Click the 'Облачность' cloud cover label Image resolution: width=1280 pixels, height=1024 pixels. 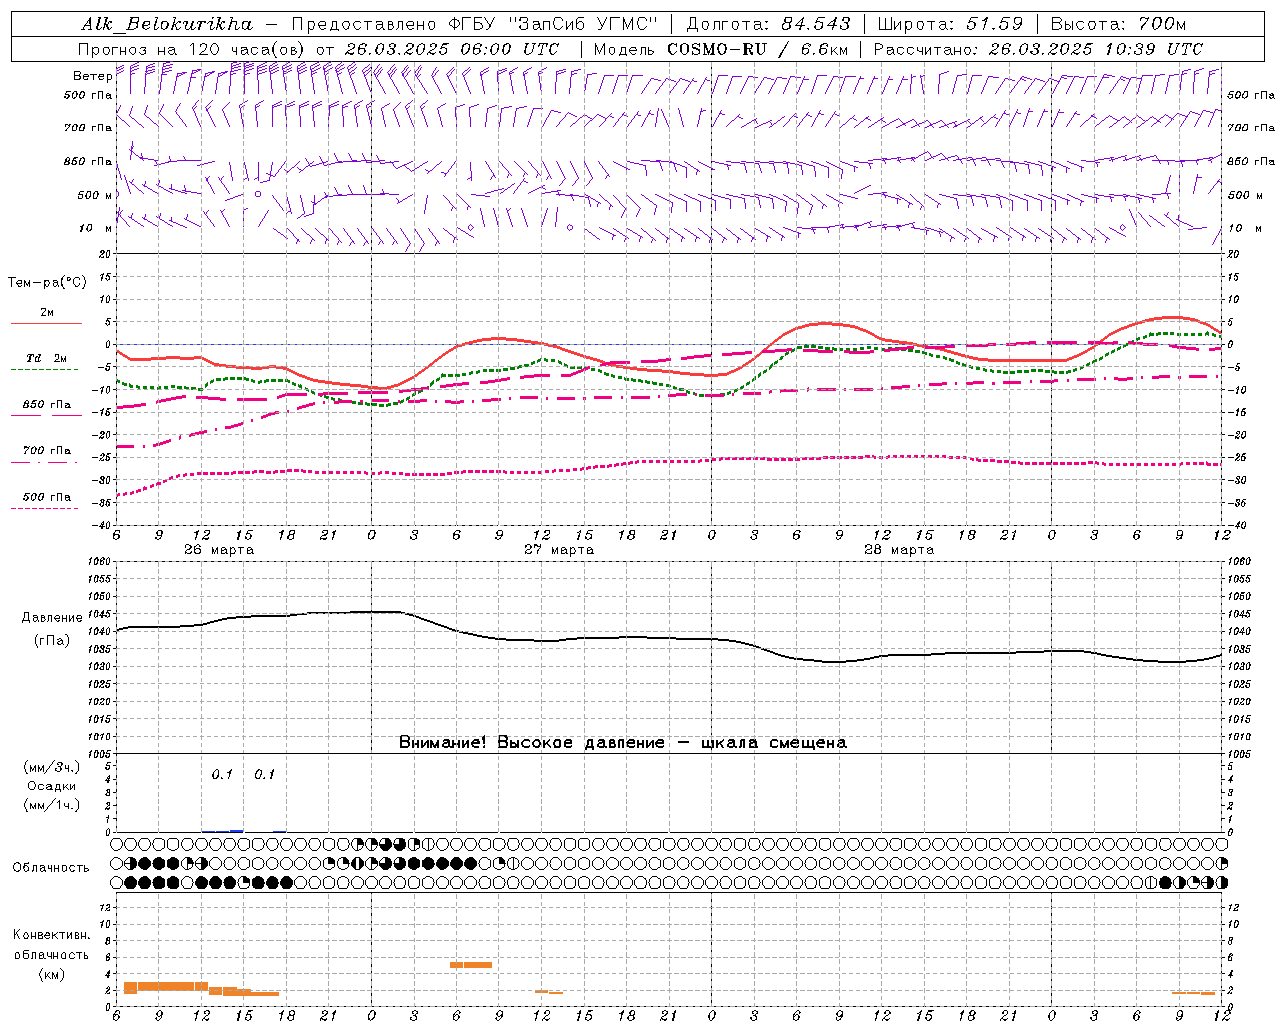(x=51, y=867)
